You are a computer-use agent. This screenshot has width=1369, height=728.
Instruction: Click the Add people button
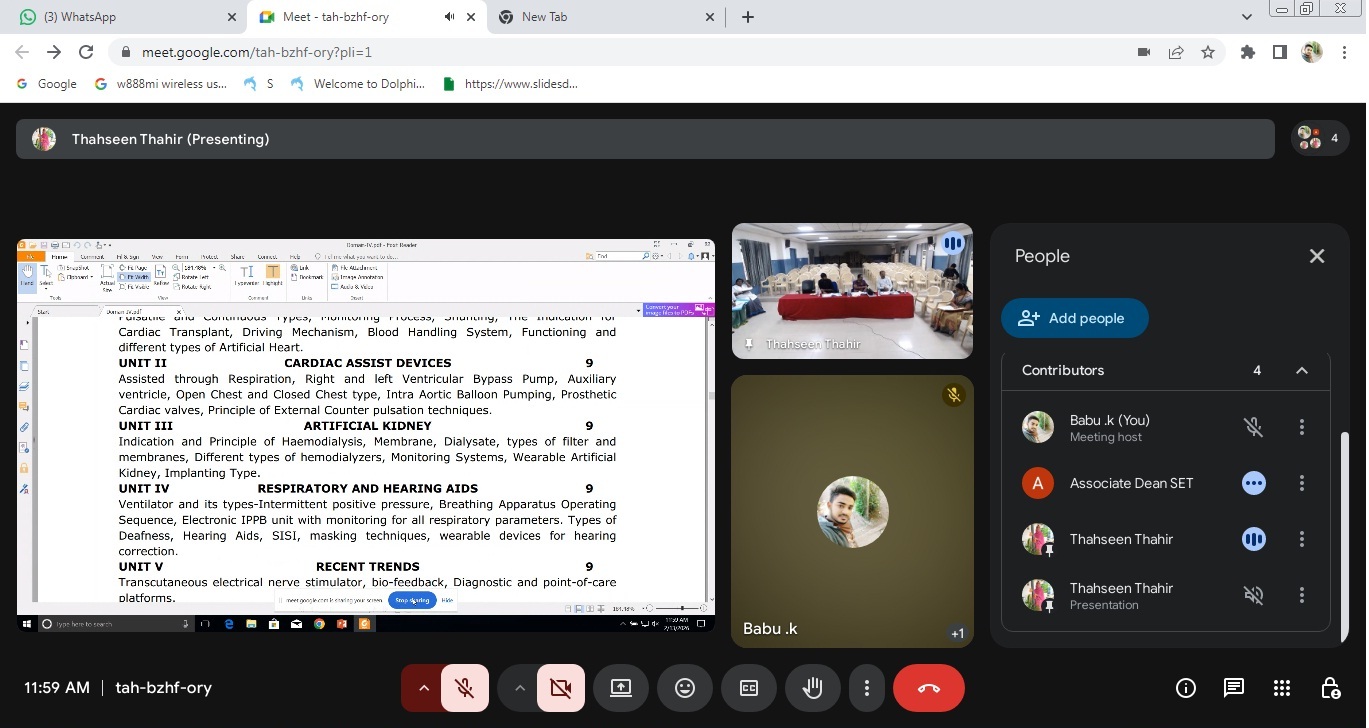[1074, 318]
